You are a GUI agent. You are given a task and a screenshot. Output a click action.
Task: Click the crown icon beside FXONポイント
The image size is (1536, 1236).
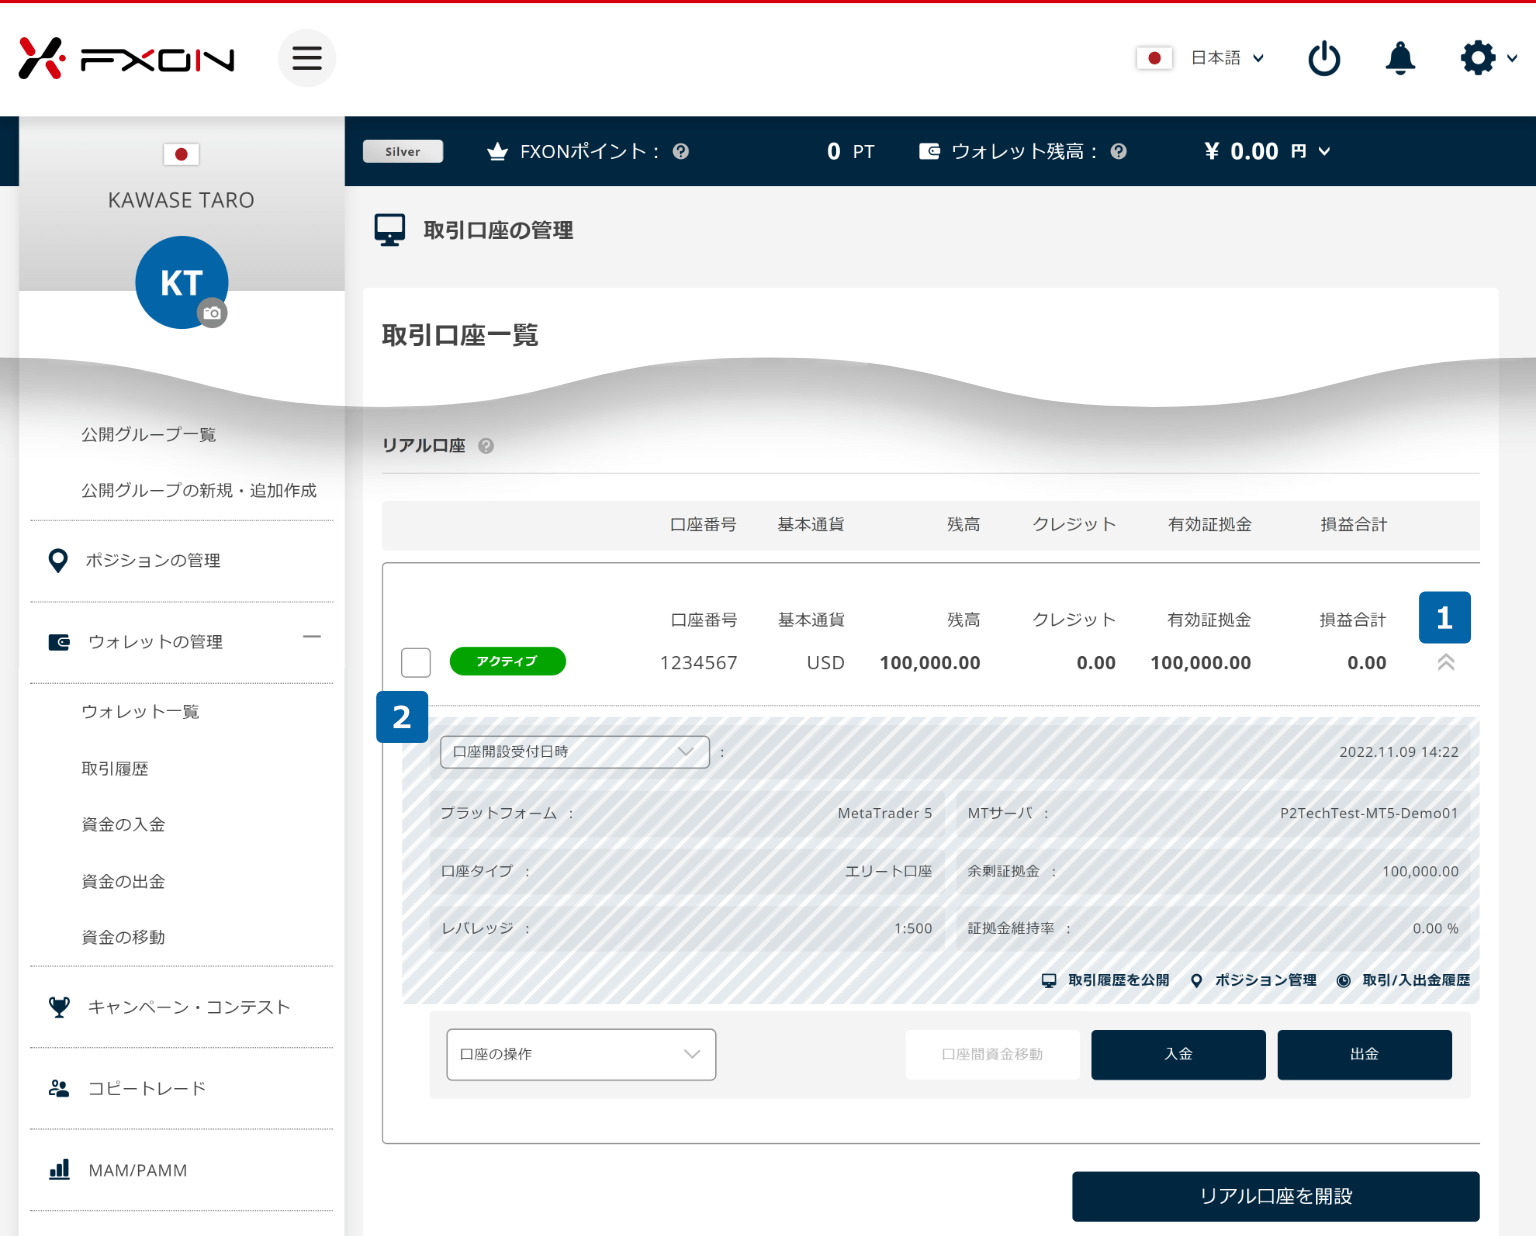497,151
